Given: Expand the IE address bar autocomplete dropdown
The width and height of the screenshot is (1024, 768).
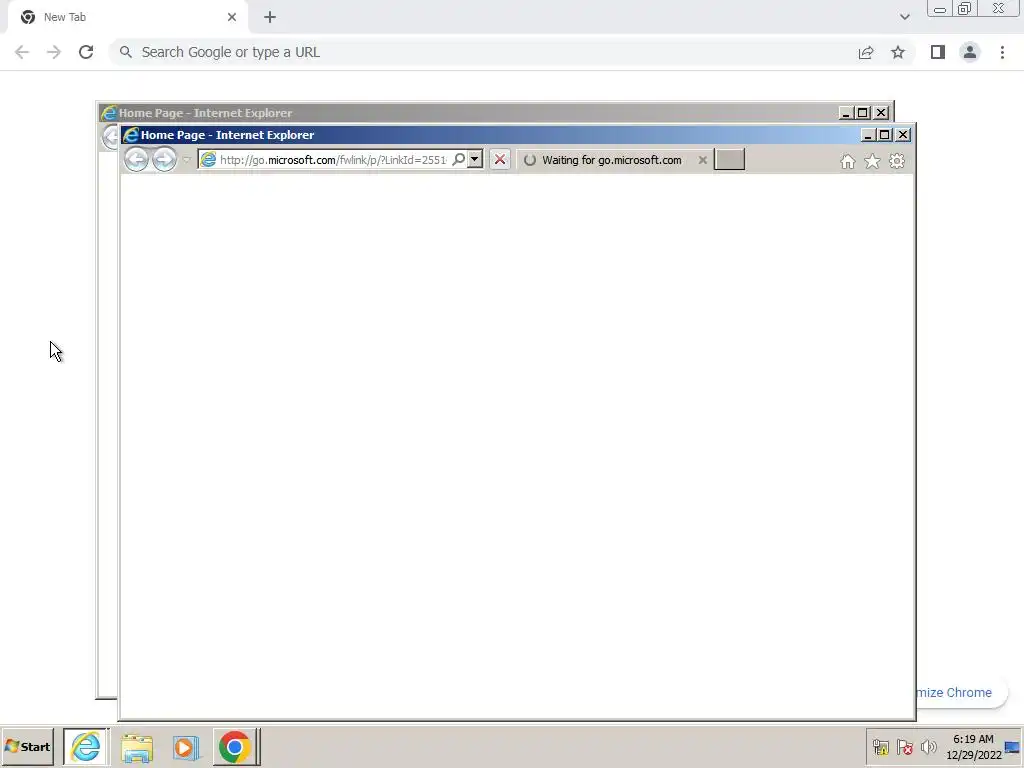Looking at the screenshot, I should 475,159.
